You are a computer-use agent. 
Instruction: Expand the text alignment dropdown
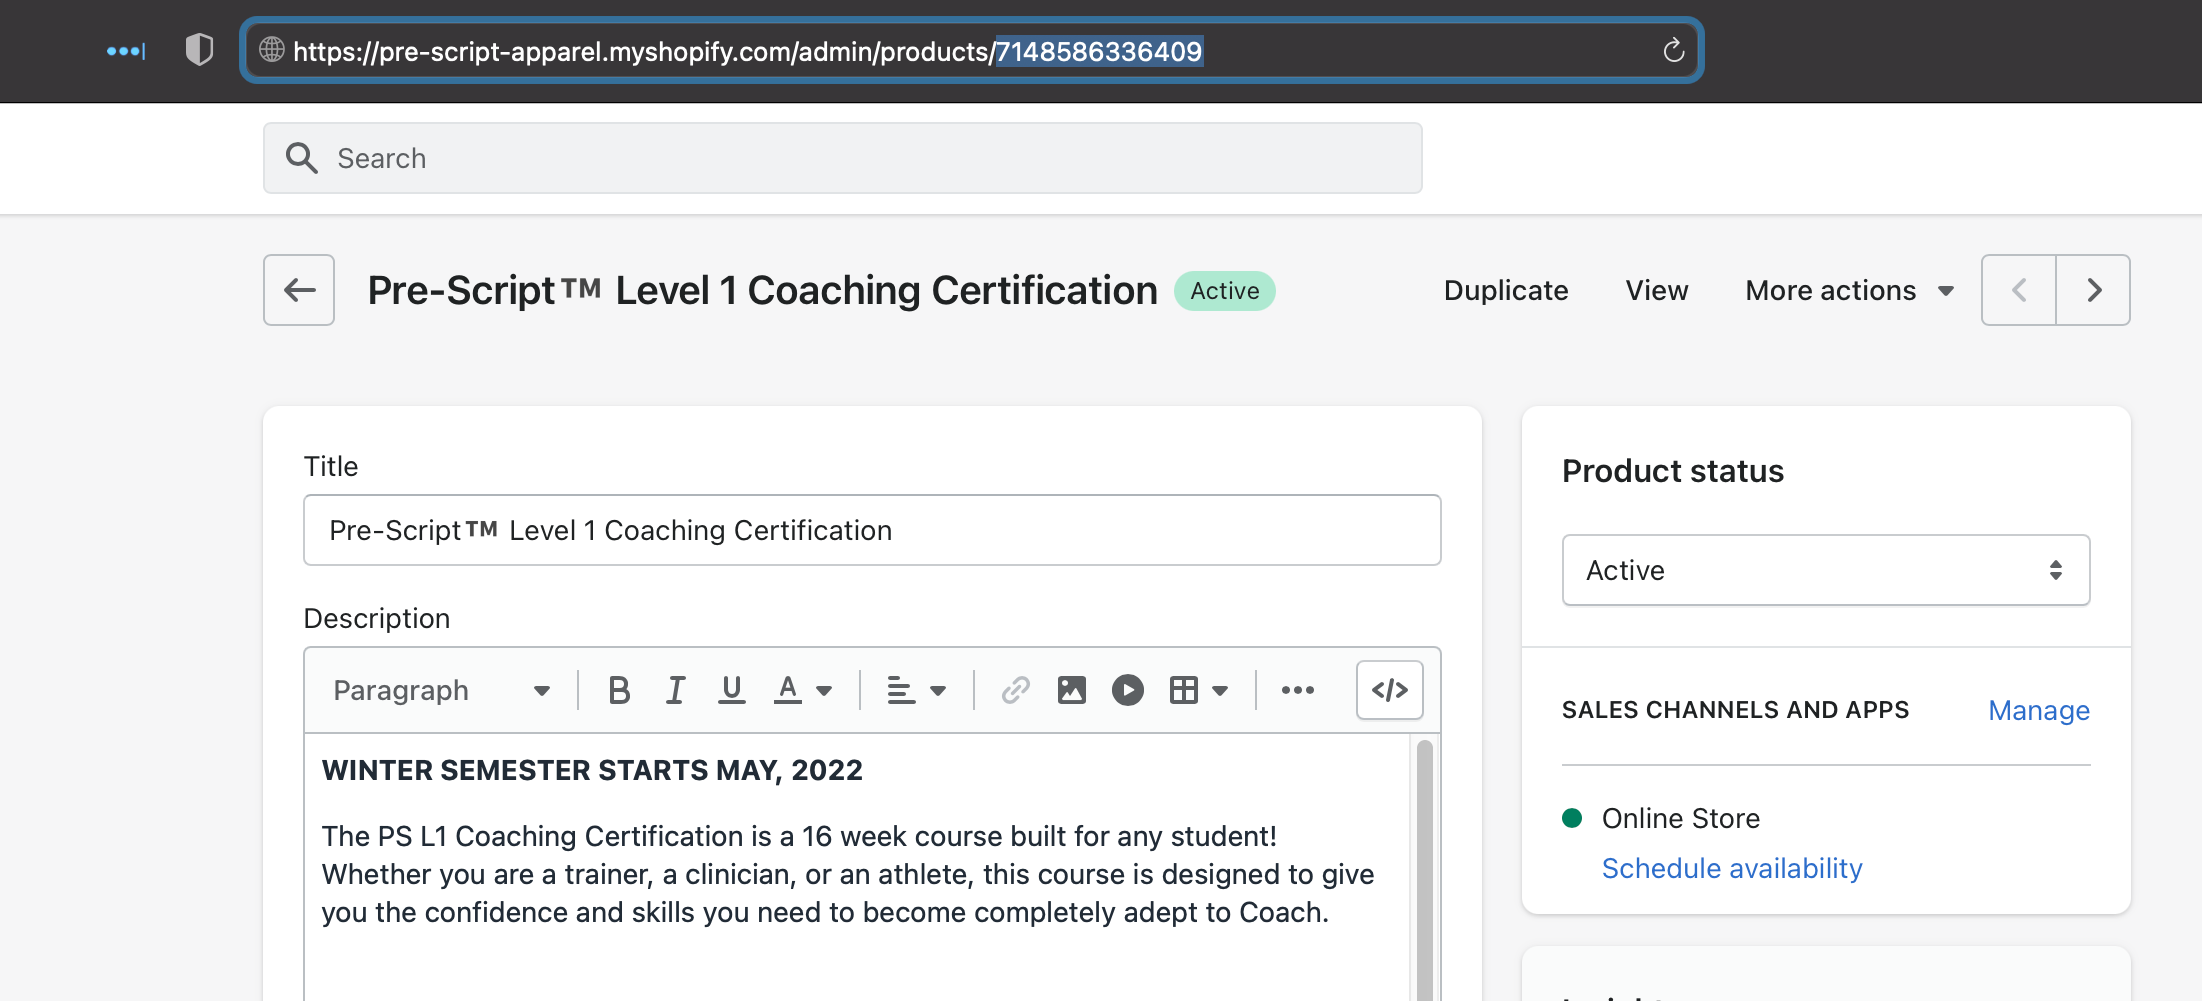coord(916,690)
